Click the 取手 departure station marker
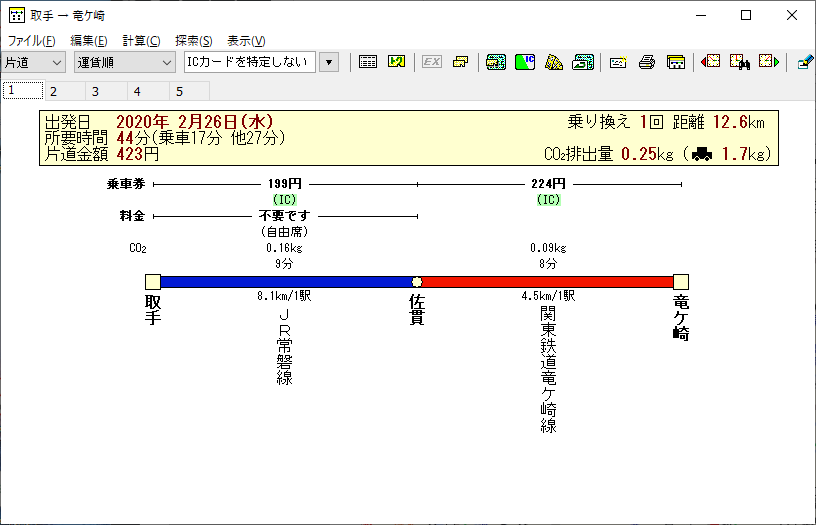 coord(152,282)
